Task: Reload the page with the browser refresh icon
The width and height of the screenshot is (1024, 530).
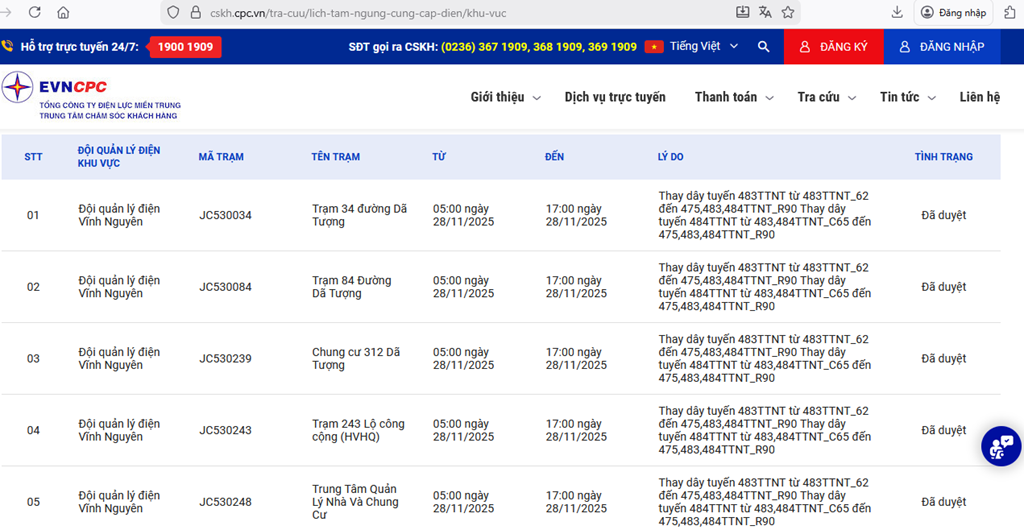Action: point(35,12)
